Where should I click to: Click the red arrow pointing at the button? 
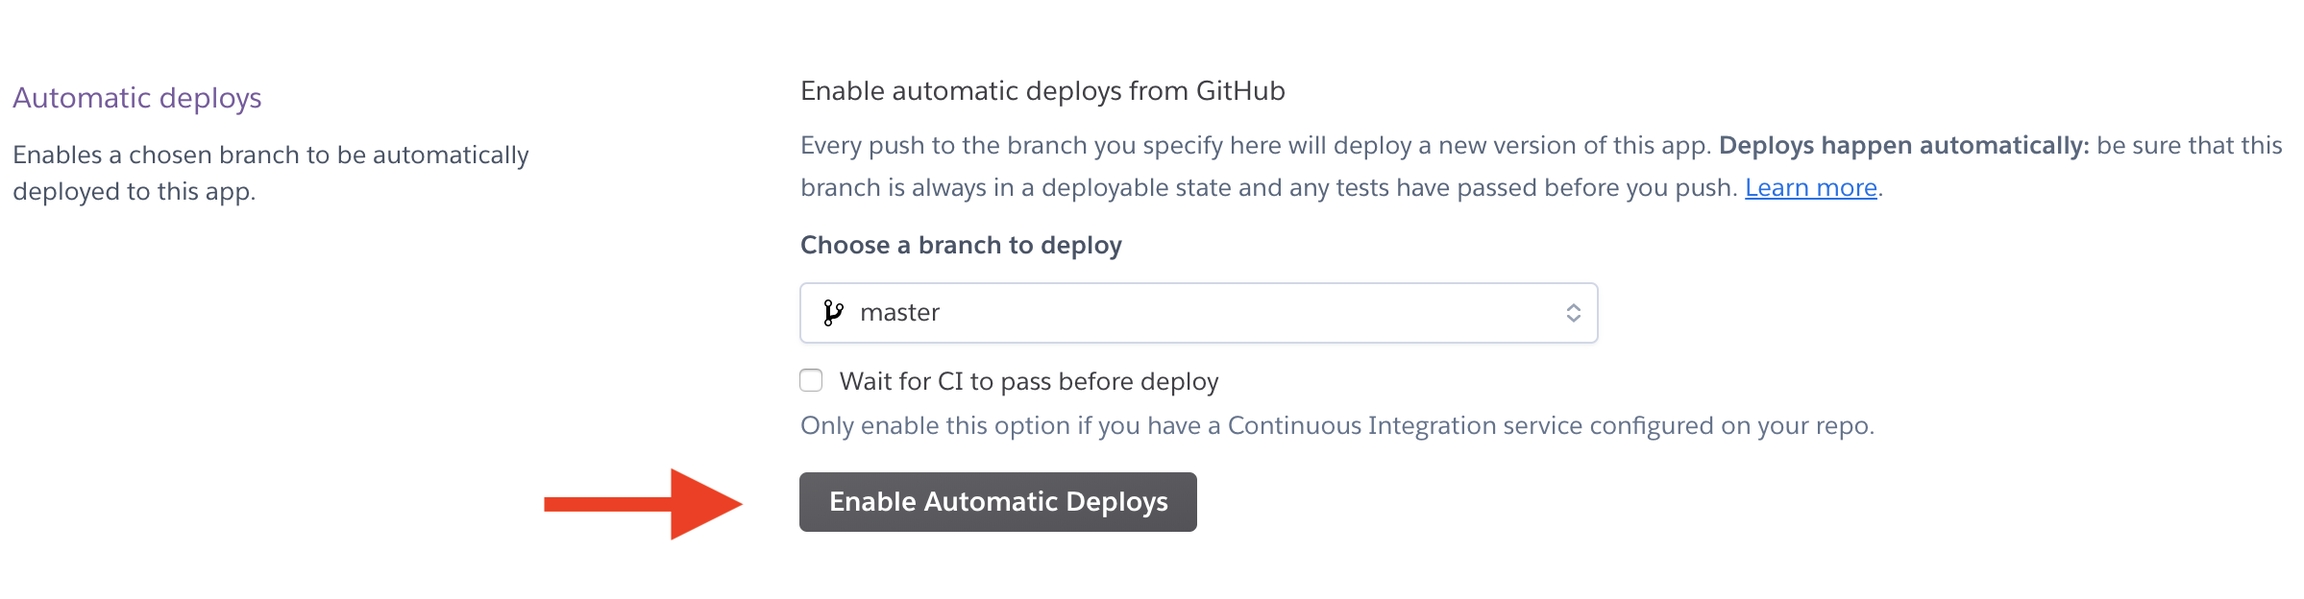(x=643, y=504)
